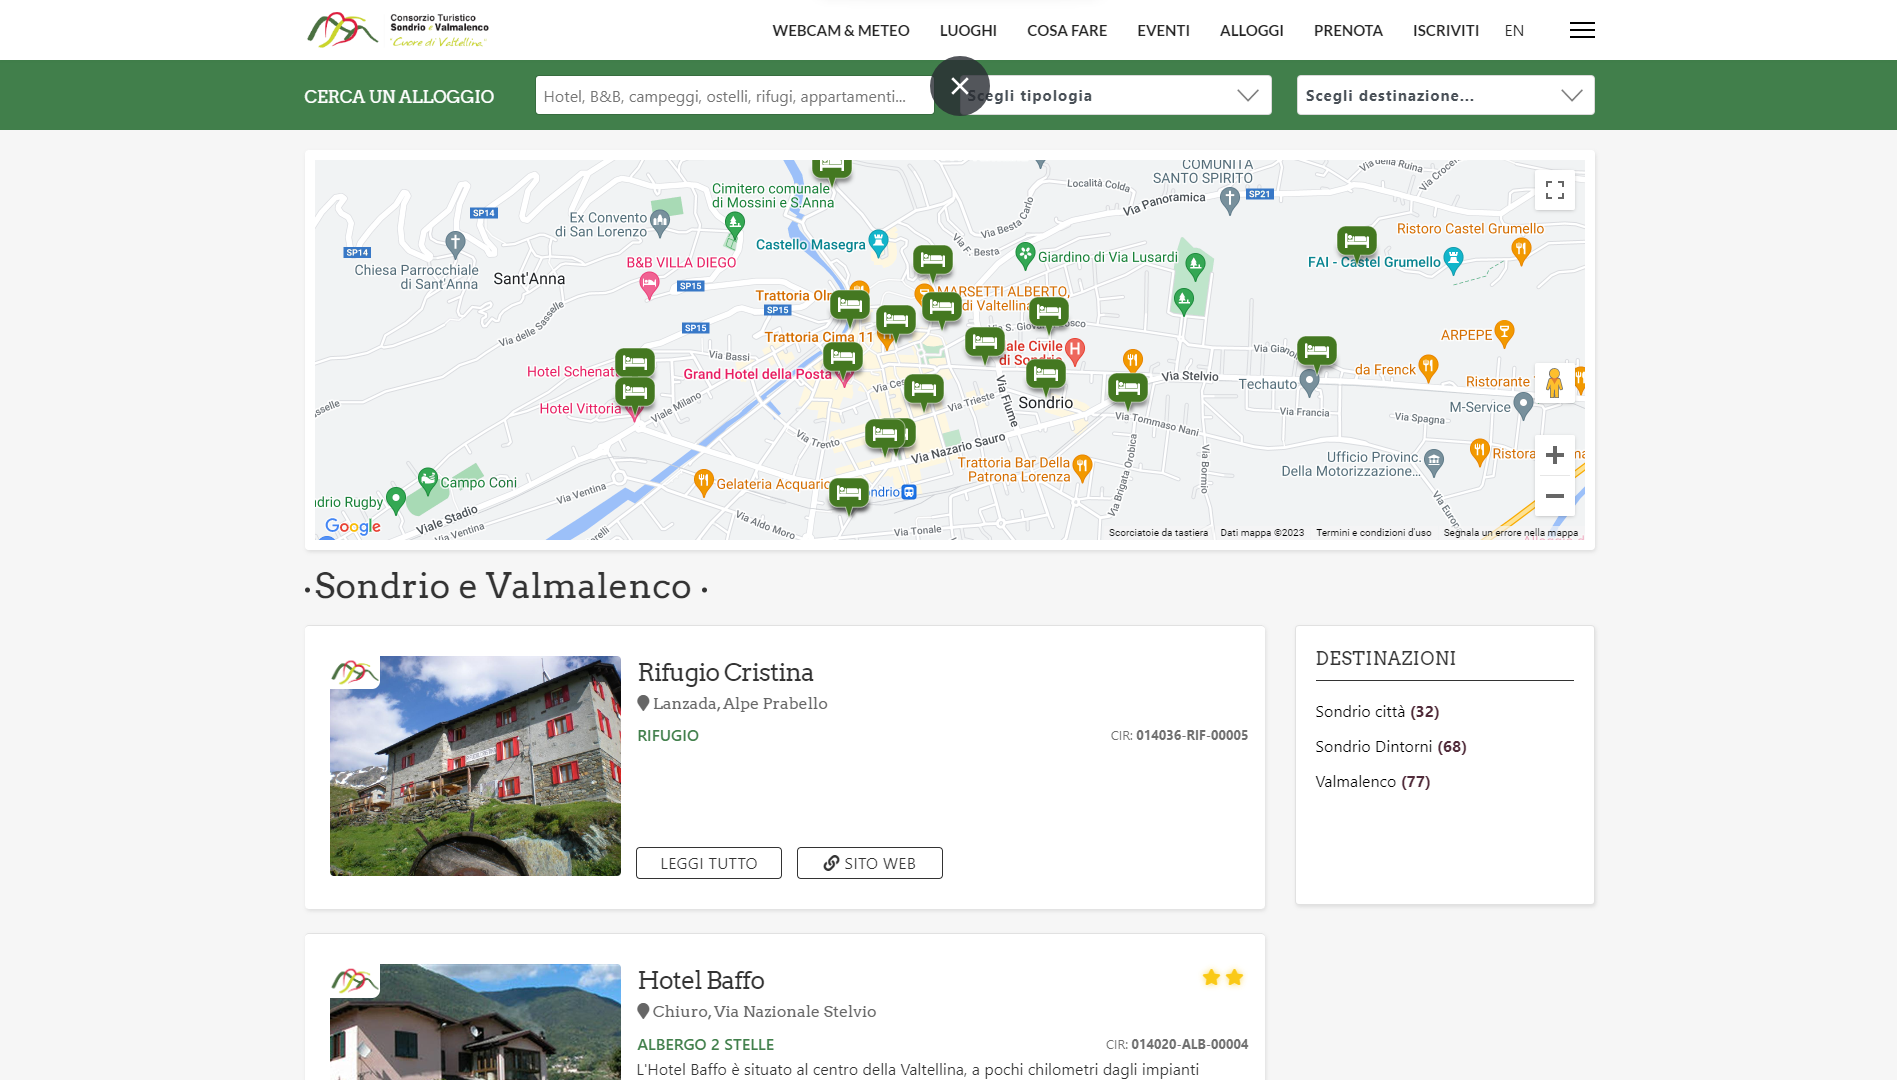This screenshot has width=1897, height=1080.
Task: Open the Rifugio Cristina photo thumbnail
Action: tap(475, 766)
